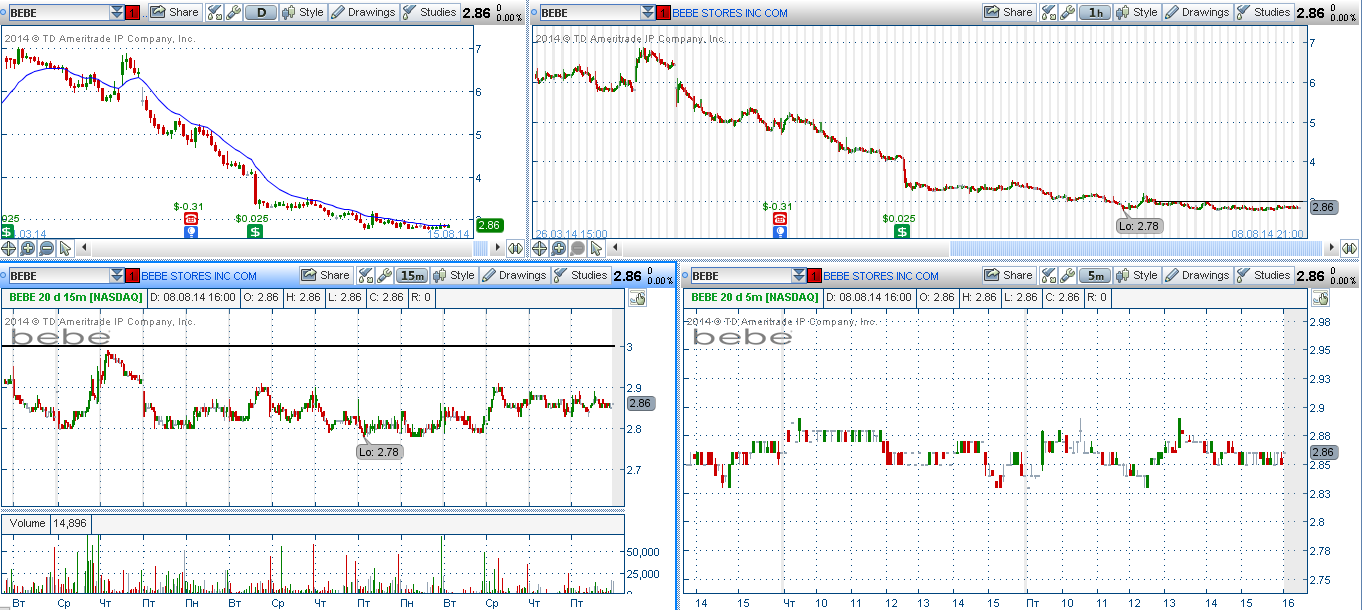This screenshot has width=1362, height=610.
Task: Select the pointer tool under the daily chart
Action: point(66,248)
